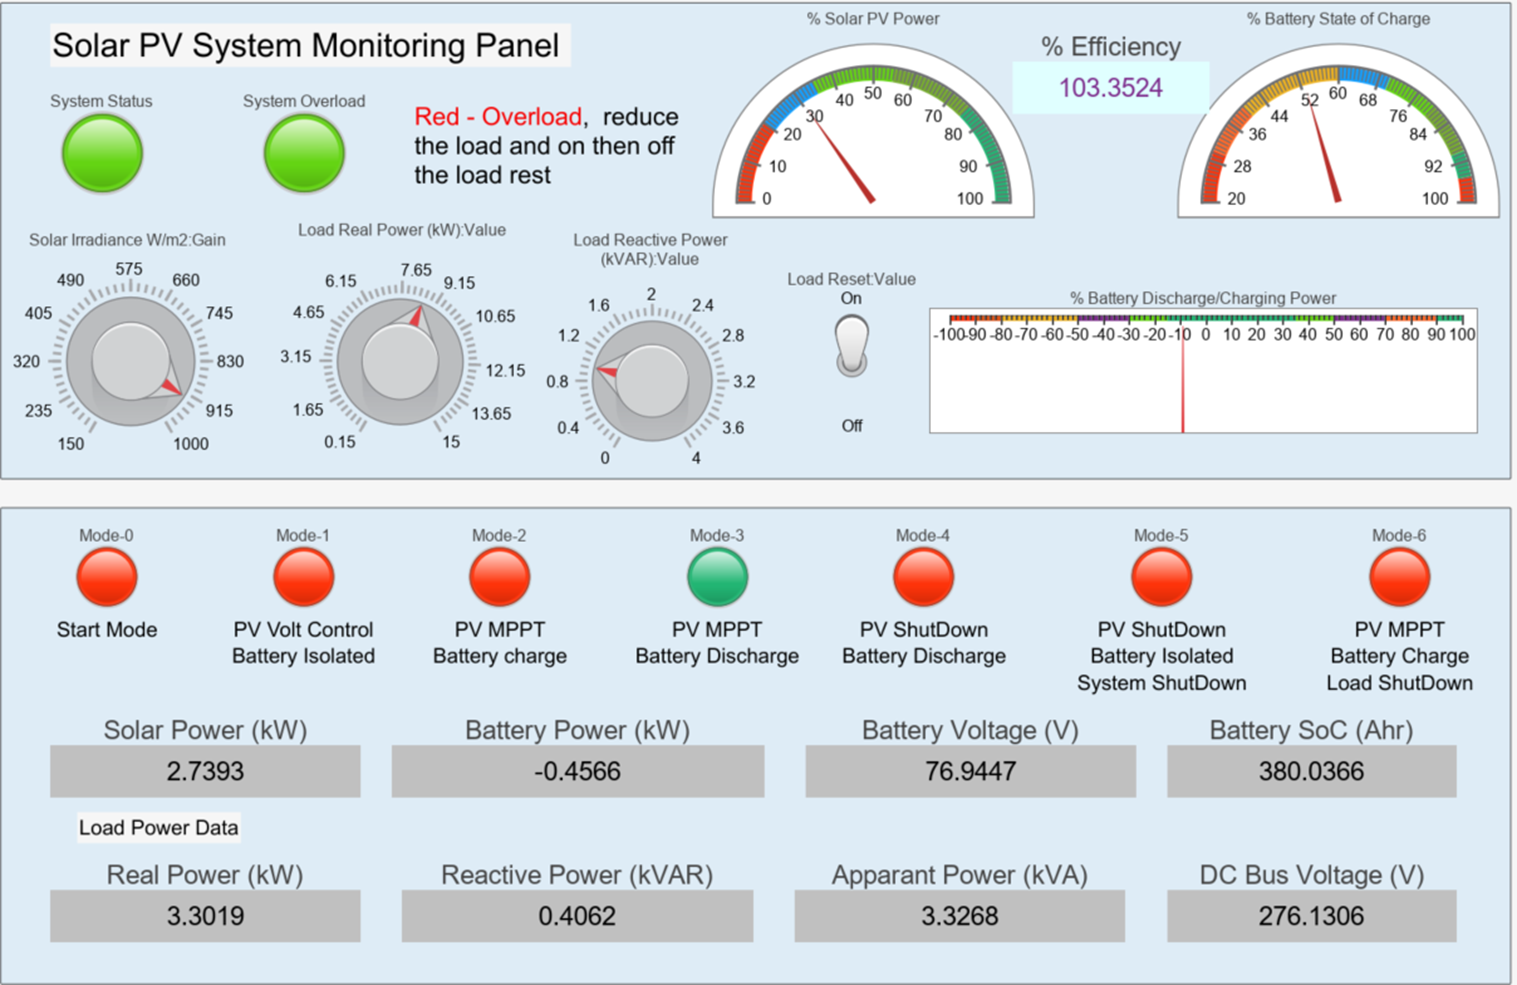Click the % Efficiency value field
This screenshot has height=985, width=1517.
(x=1110, y=88)
